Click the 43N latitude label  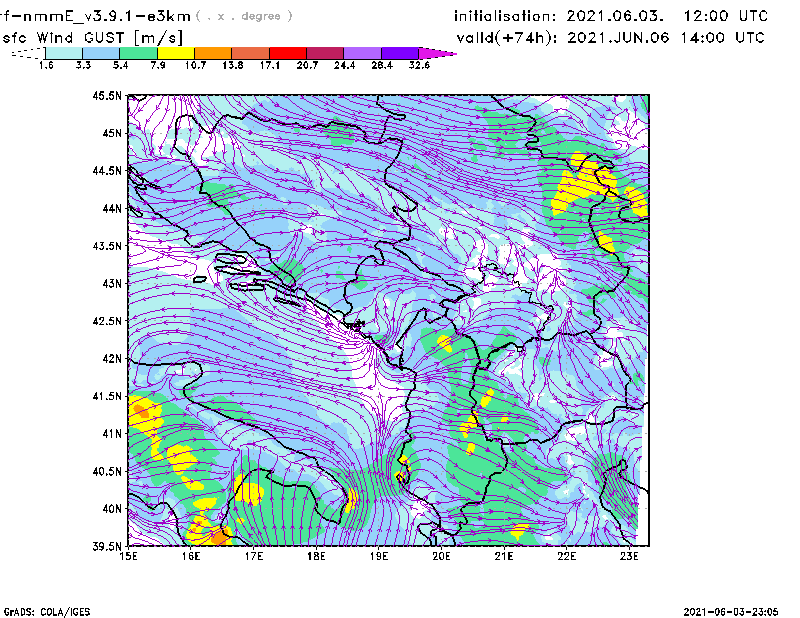coord(112,283)
